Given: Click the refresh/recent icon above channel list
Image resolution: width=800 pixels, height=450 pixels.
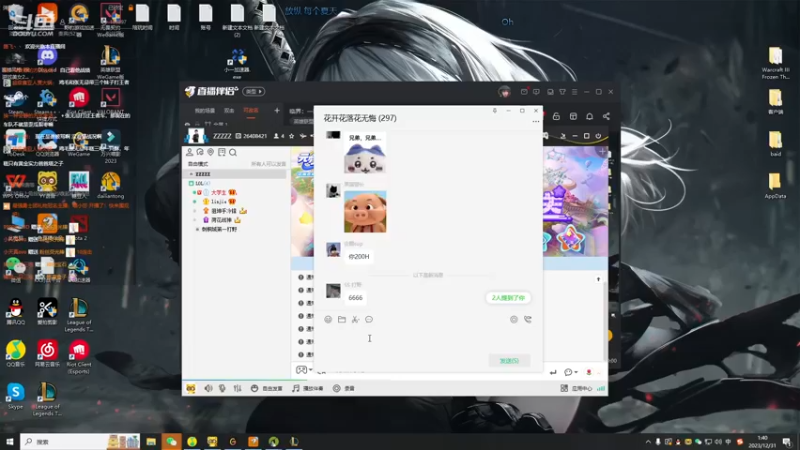Looking at the screenshot, I should (x=200, y=152).
